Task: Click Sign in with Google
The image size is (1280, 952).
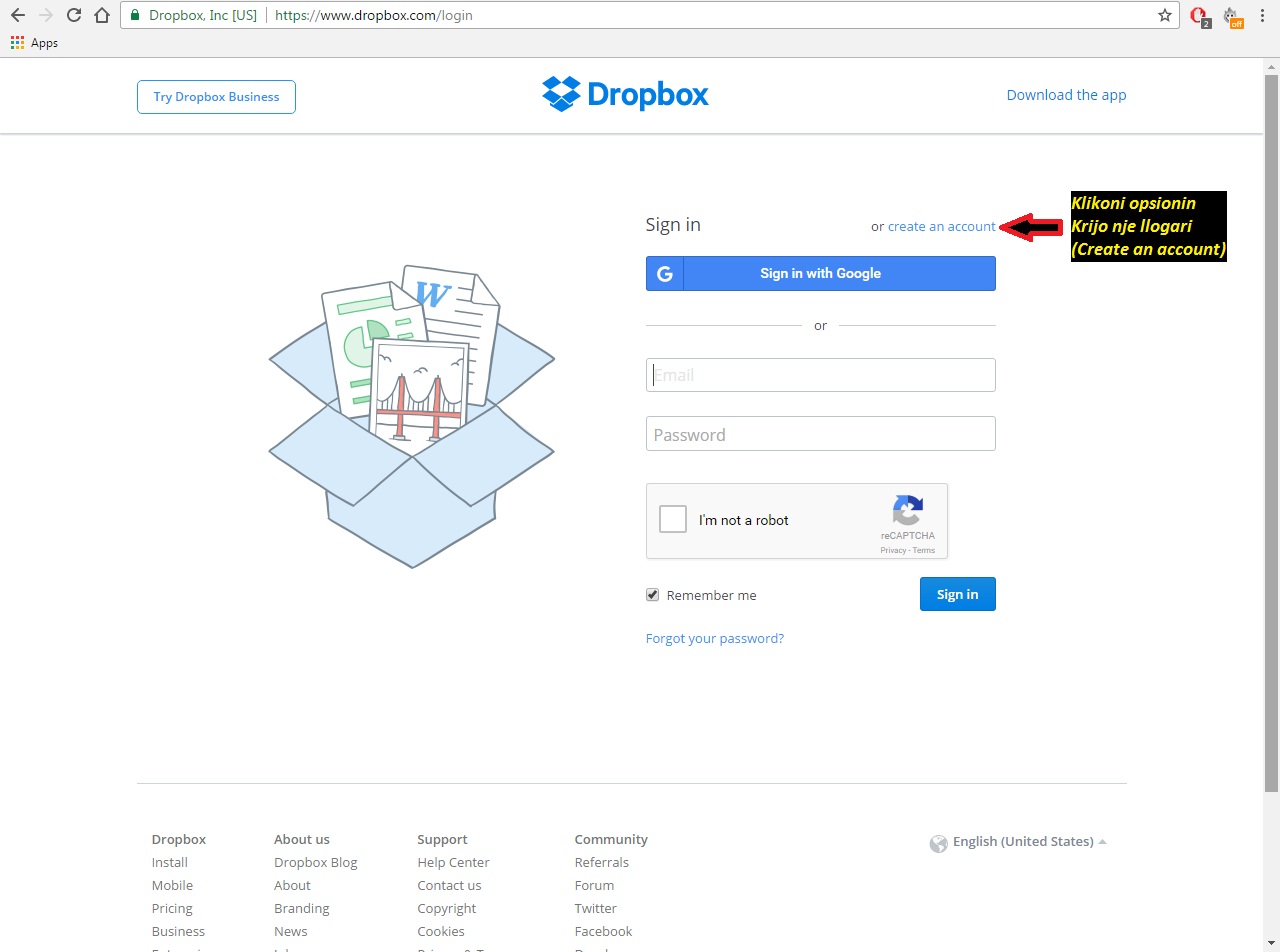Action: pyautogui.click(x=820, y=273)
